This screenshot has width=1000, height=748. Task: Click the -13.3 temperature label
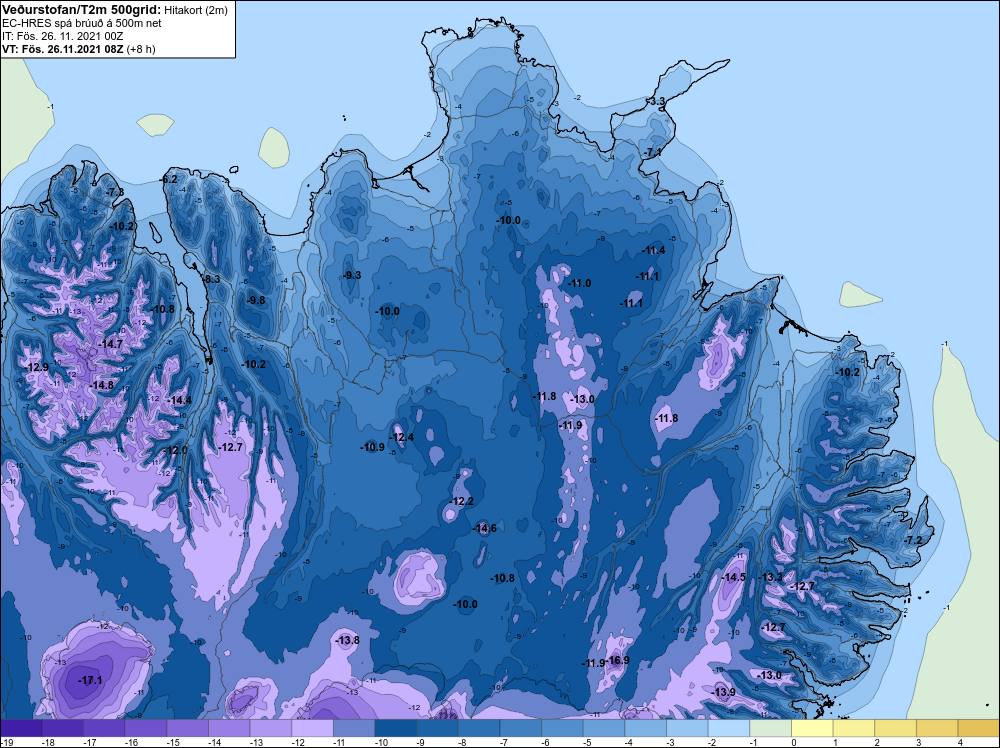(x=770, y=577)
